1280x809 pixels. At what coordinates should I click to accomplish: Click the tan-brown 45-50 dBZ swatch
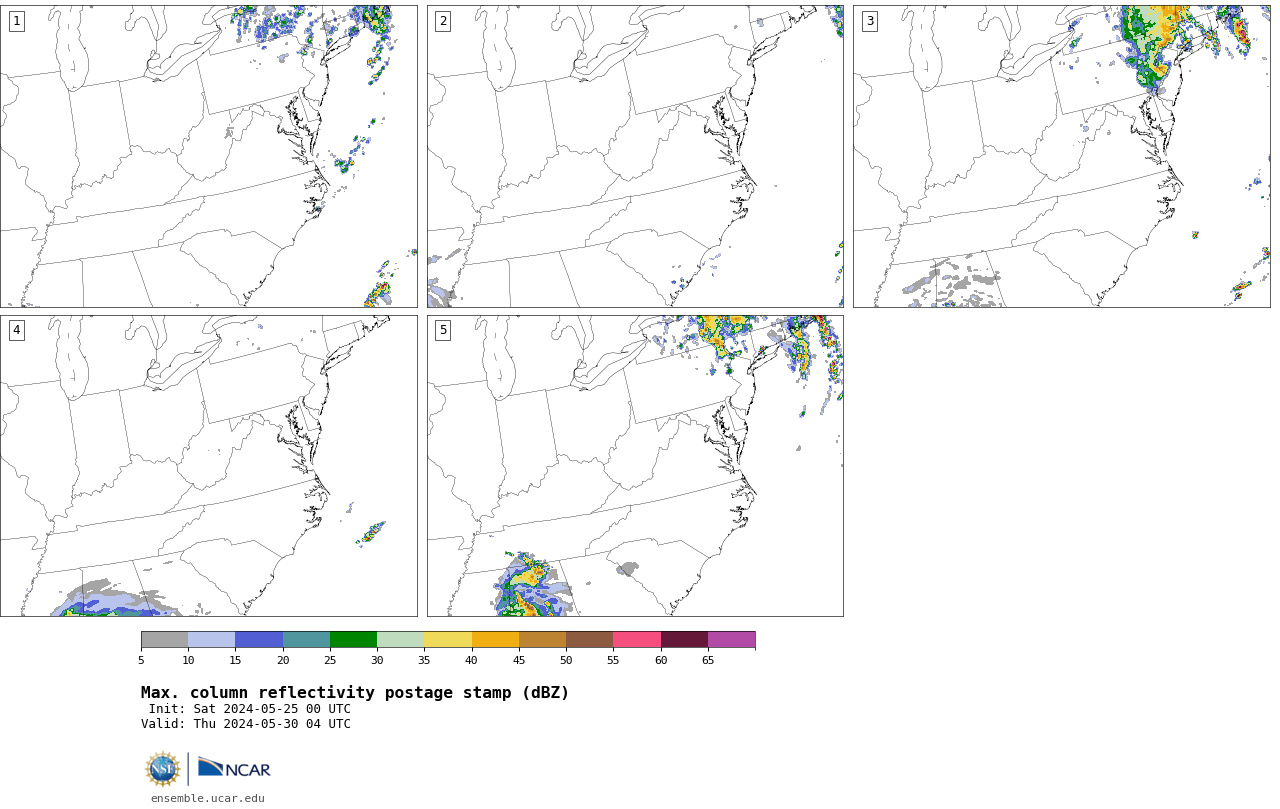(542, 640)
